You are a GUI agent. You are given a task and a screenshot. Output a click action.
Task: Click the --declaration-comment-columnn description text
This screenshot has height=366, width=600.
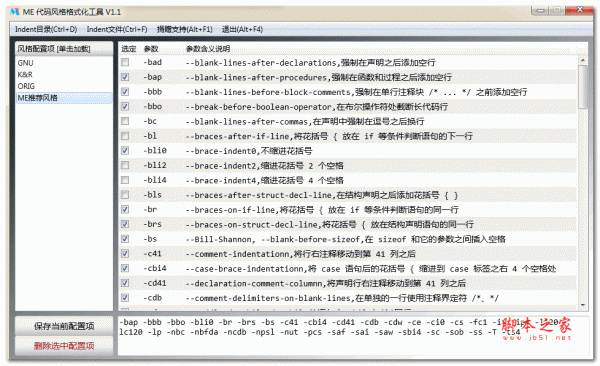click(326, 283)
